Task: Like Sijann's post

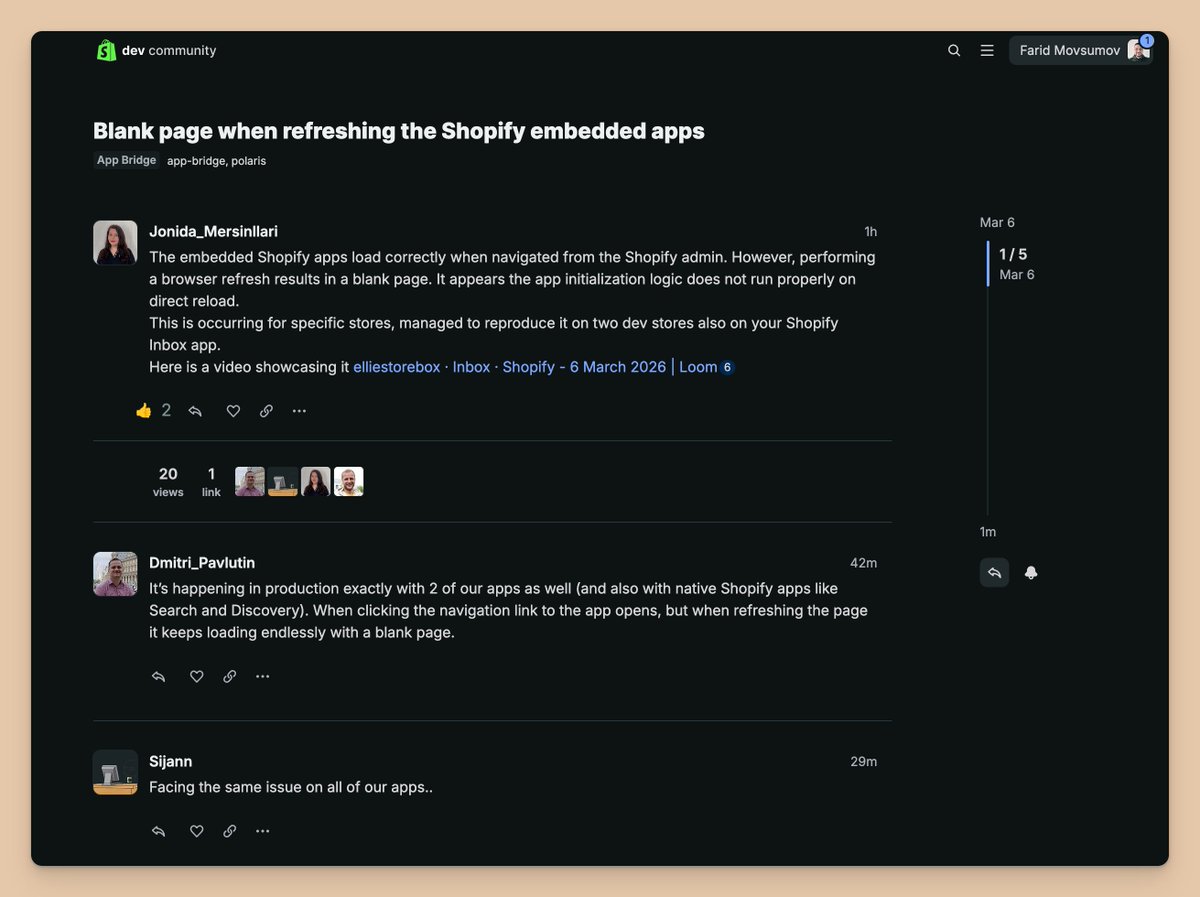Action: coord(197,831)
